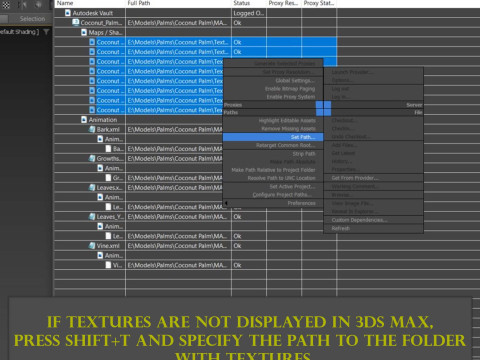
Task: Click the Anim... icon beneath Bark.xml
Action: tap(100, 139)
